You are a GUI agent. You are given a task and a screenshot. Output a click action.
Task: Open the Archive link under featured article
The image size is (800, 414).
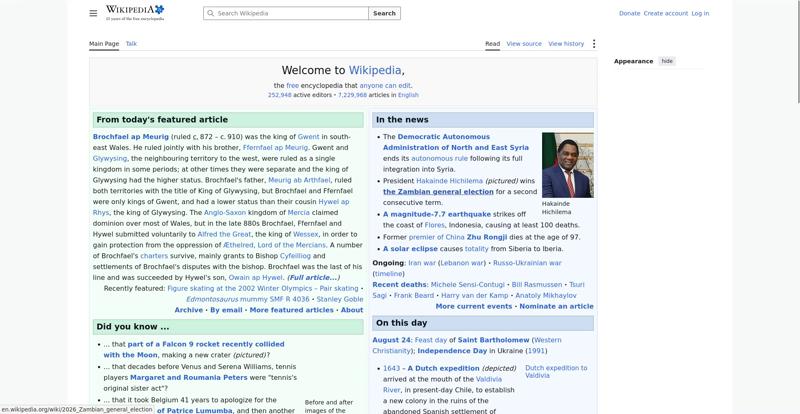point(189,310)
